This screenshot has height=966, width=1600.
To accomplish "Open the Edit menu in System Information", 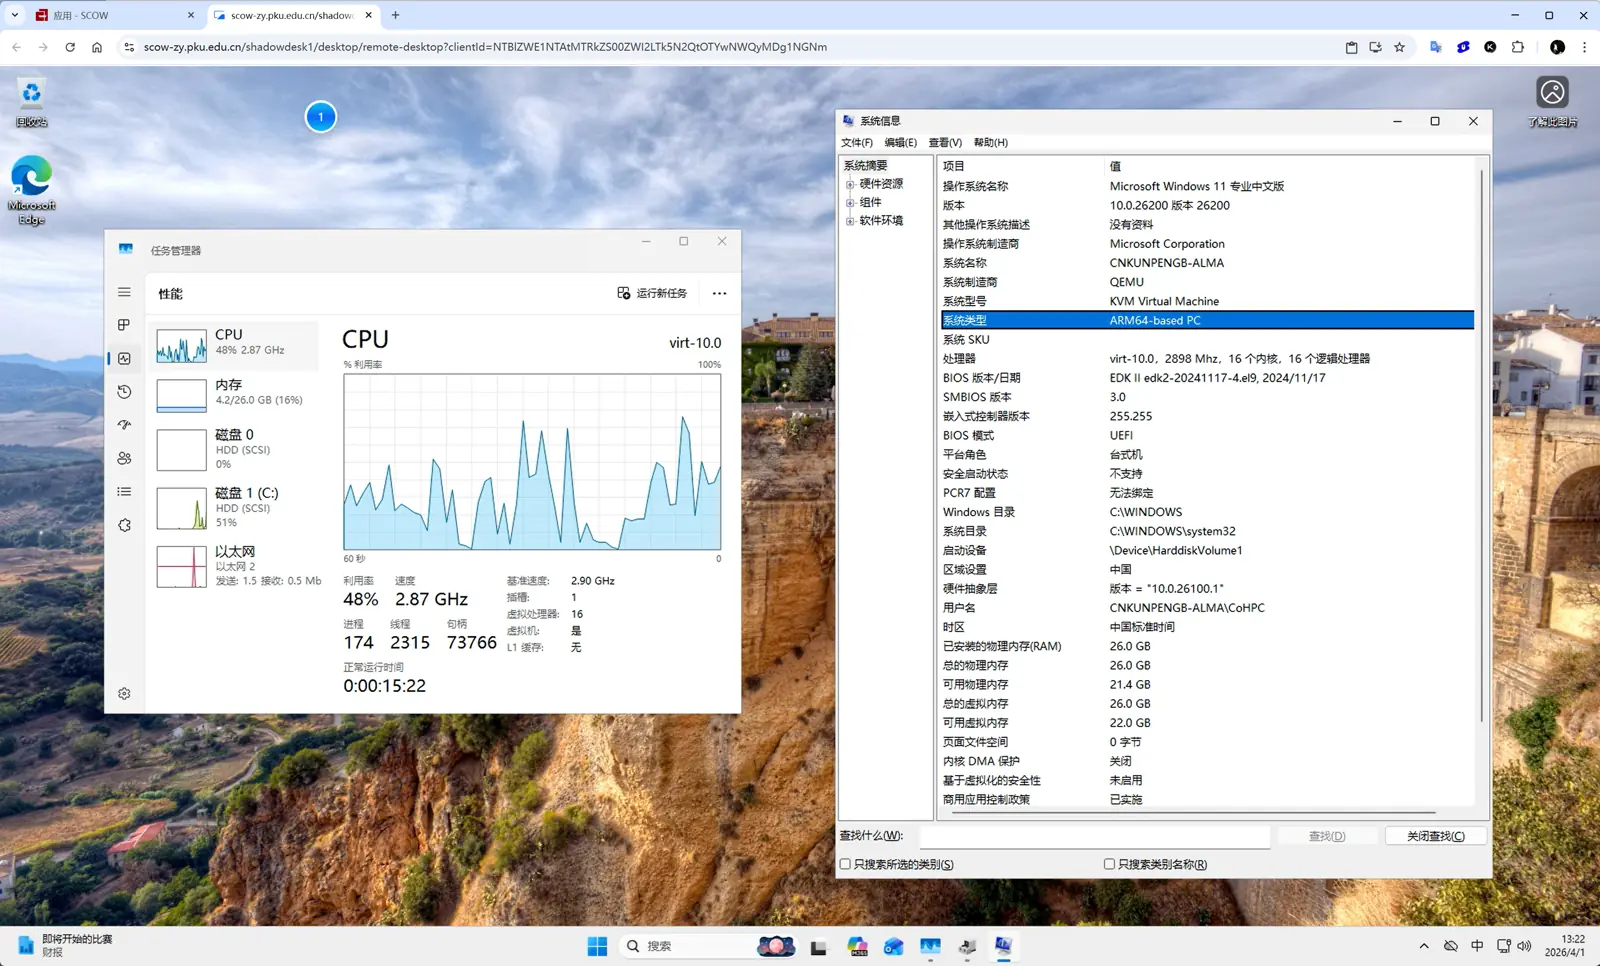I will click(900, 142).
